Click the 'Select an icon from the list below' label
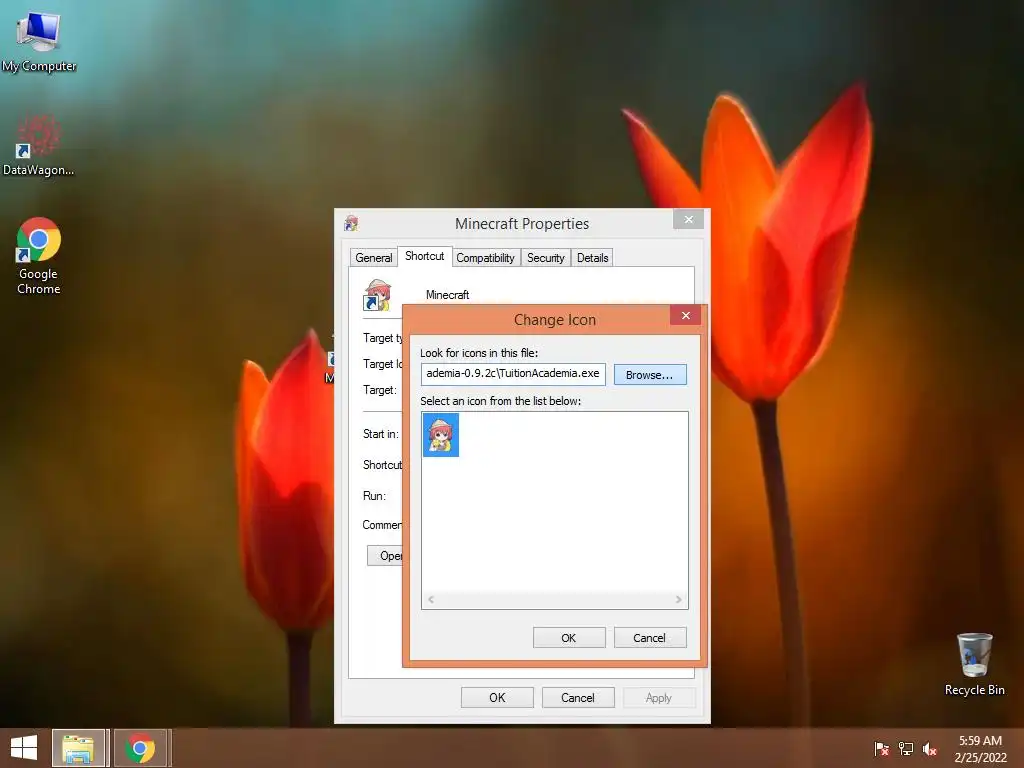Image resolution: width=1024 pixels, height=768 pixels. tap(500, 401)
